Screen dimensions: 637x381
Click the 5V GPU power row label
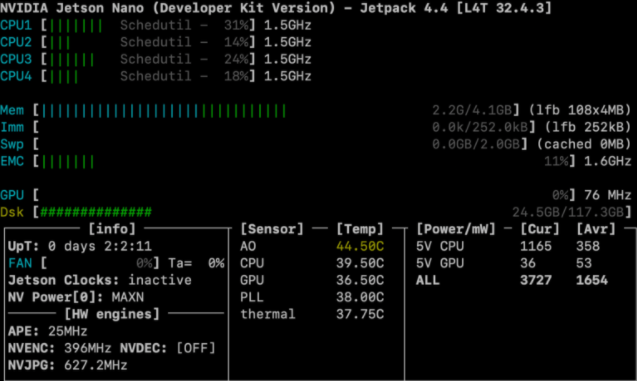tap(440, 263)
